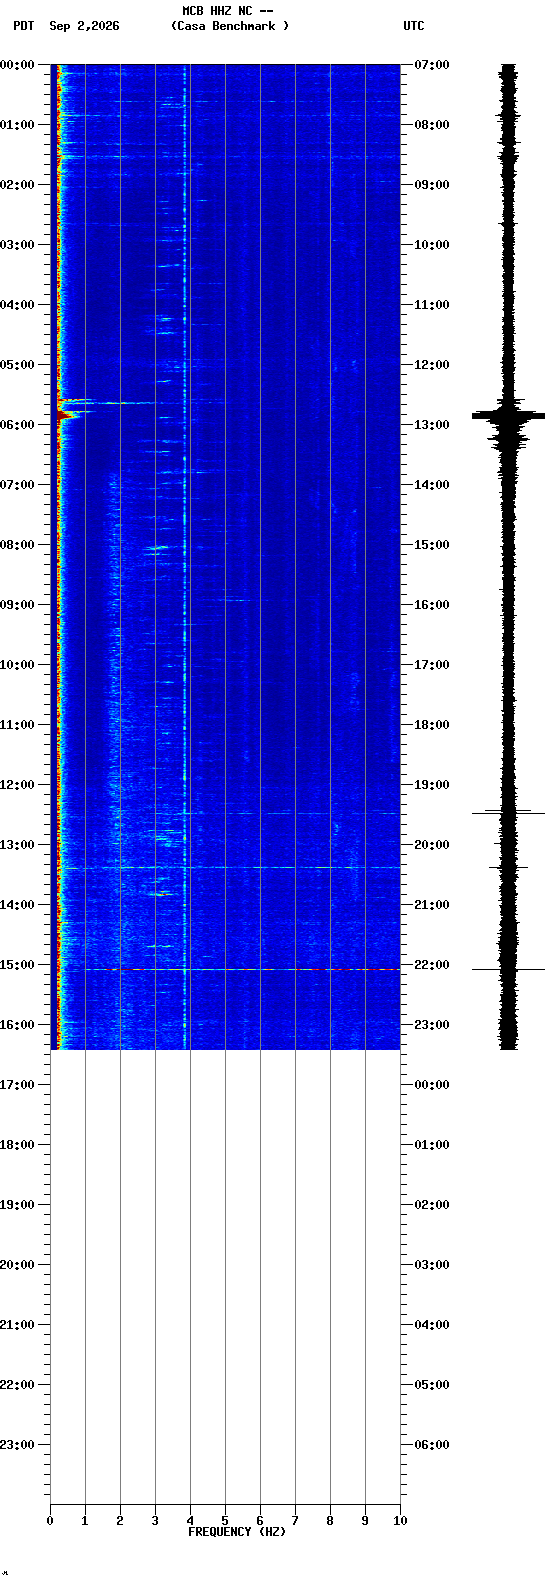
Task: Click the '15:00' label on UTC axis
Action: coord(432,545)
